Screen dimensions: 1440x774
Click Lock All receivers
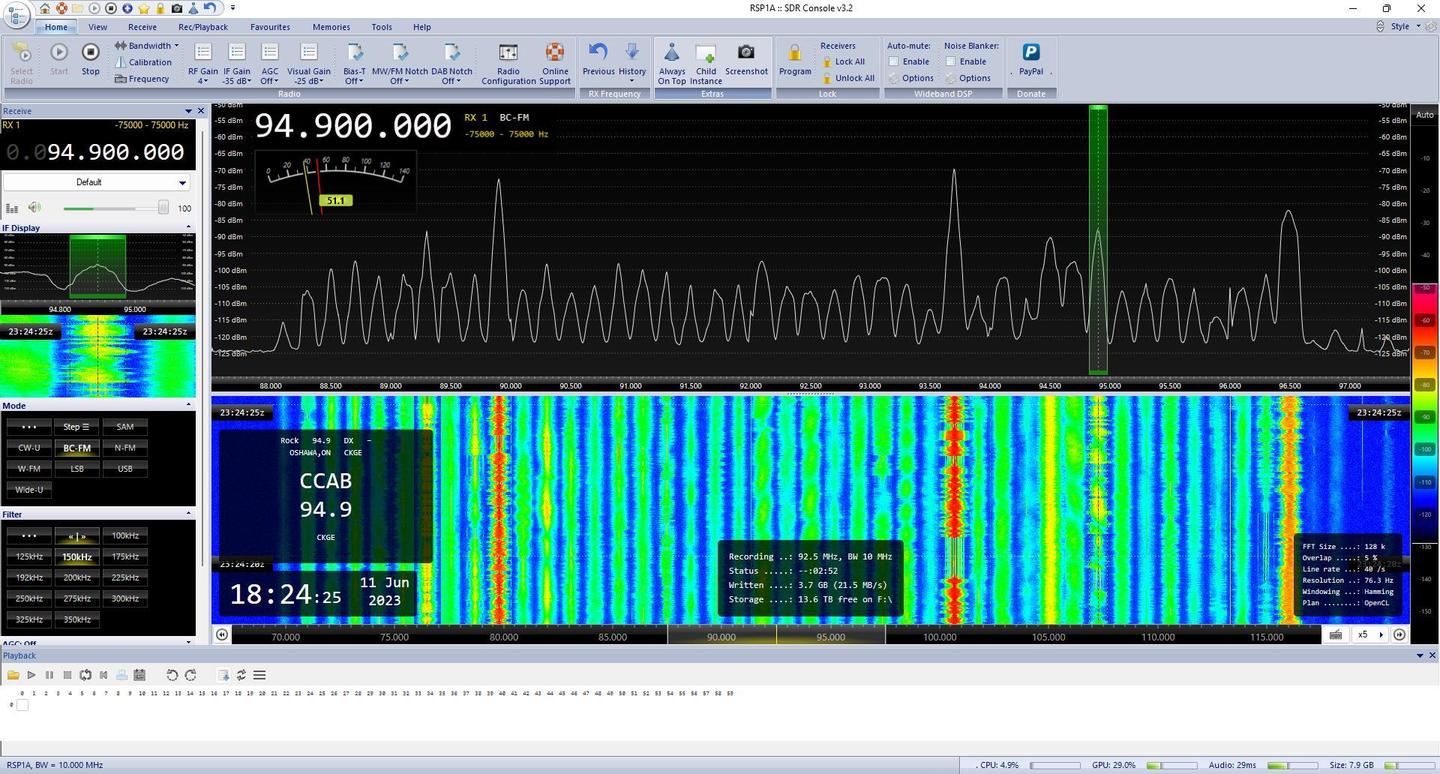coord(843,62)
